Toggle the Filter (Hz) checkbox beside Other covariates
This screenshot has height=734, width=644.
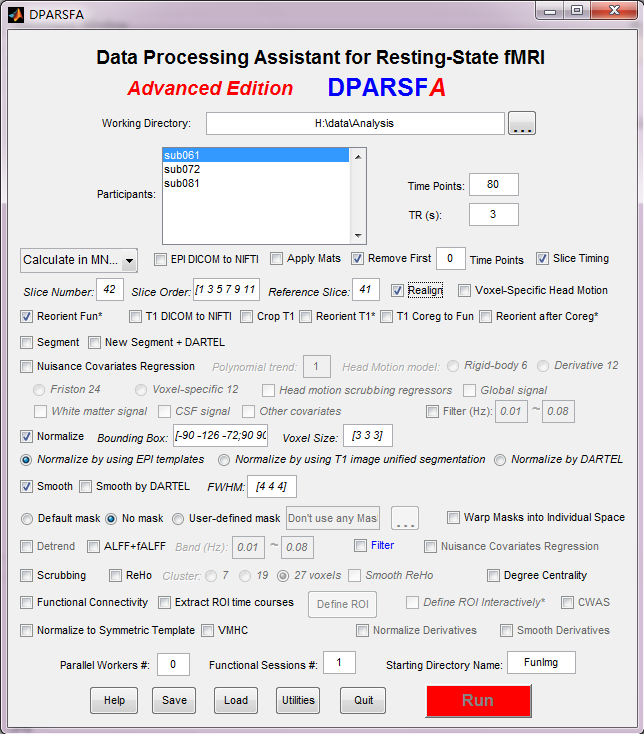(432, 412)
